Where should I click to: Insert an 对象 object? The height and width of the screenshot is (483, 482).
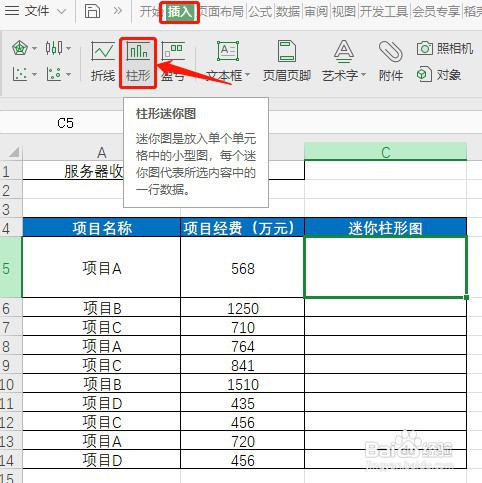(x=439, y=74)
